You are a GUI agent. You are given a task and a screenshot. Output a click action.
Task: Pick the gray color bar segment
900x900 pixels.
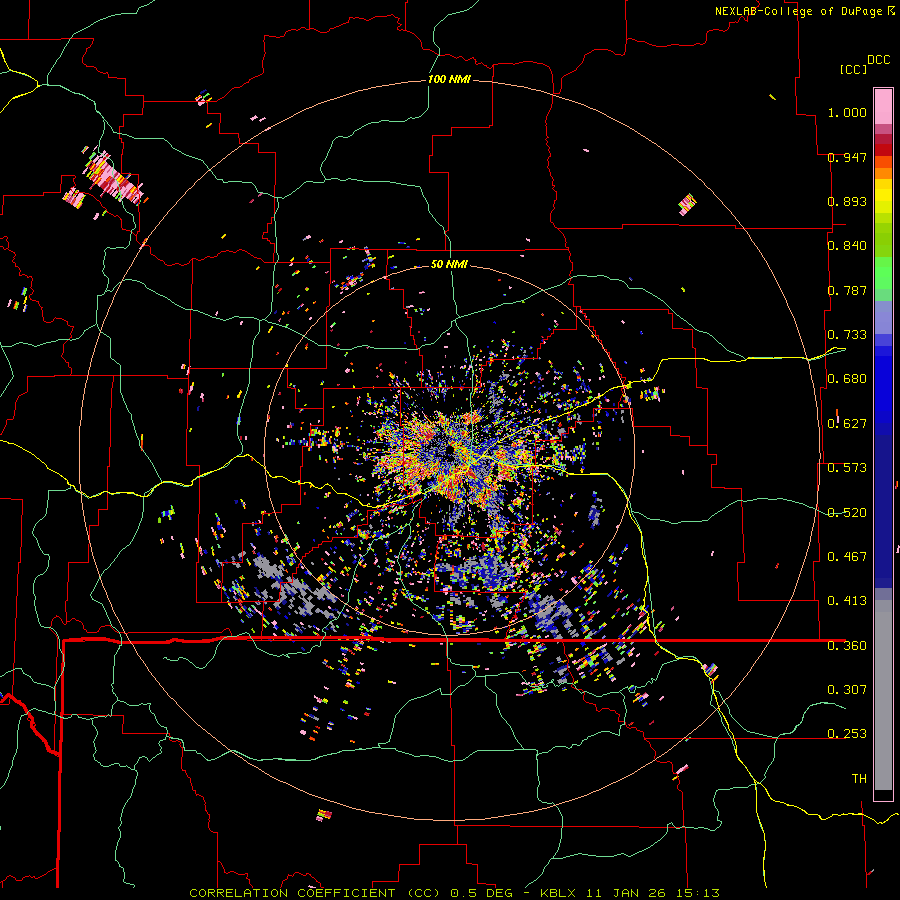point(883,695)
